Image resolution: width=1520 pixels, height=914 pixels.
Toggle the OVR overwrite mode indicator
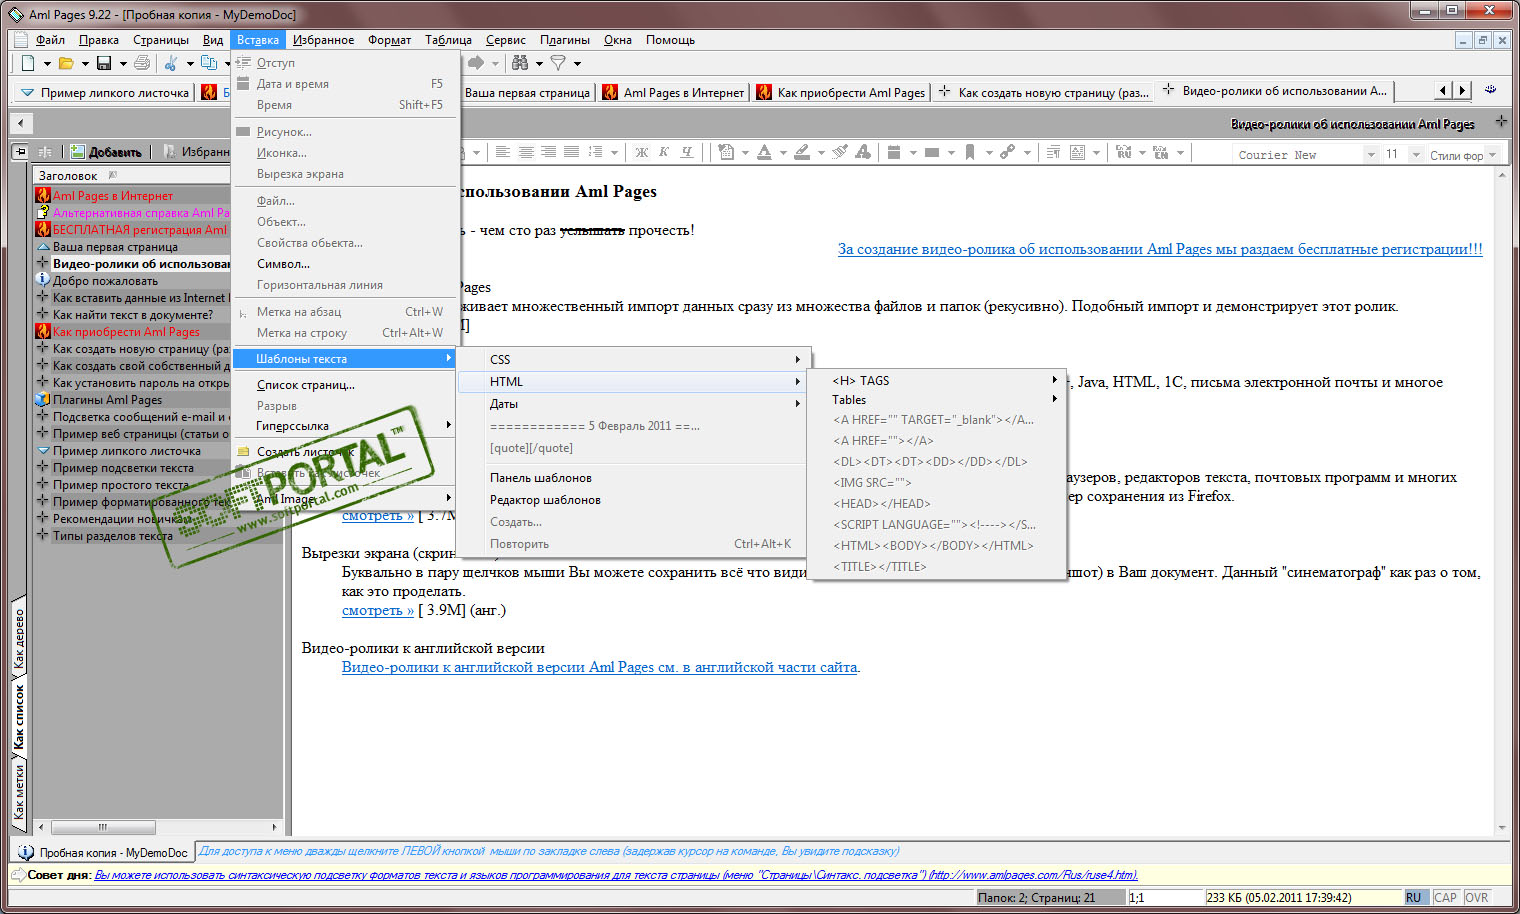pos(1477,898)
